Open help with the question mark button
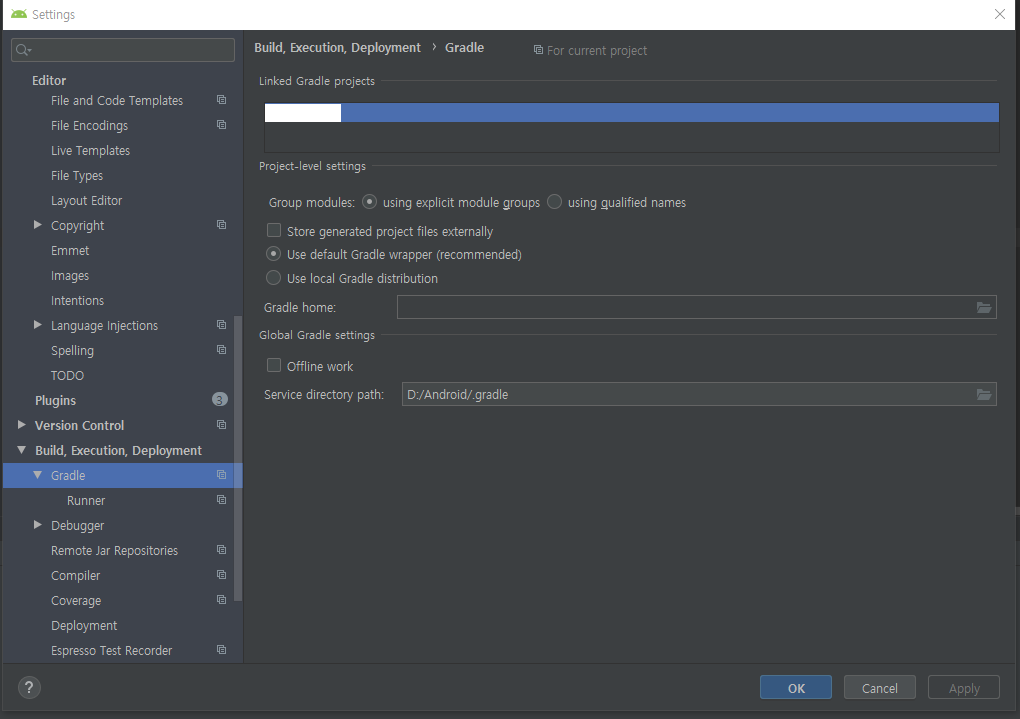The width and height of the screenshot is (1020, 719). [x=29, y=688]
